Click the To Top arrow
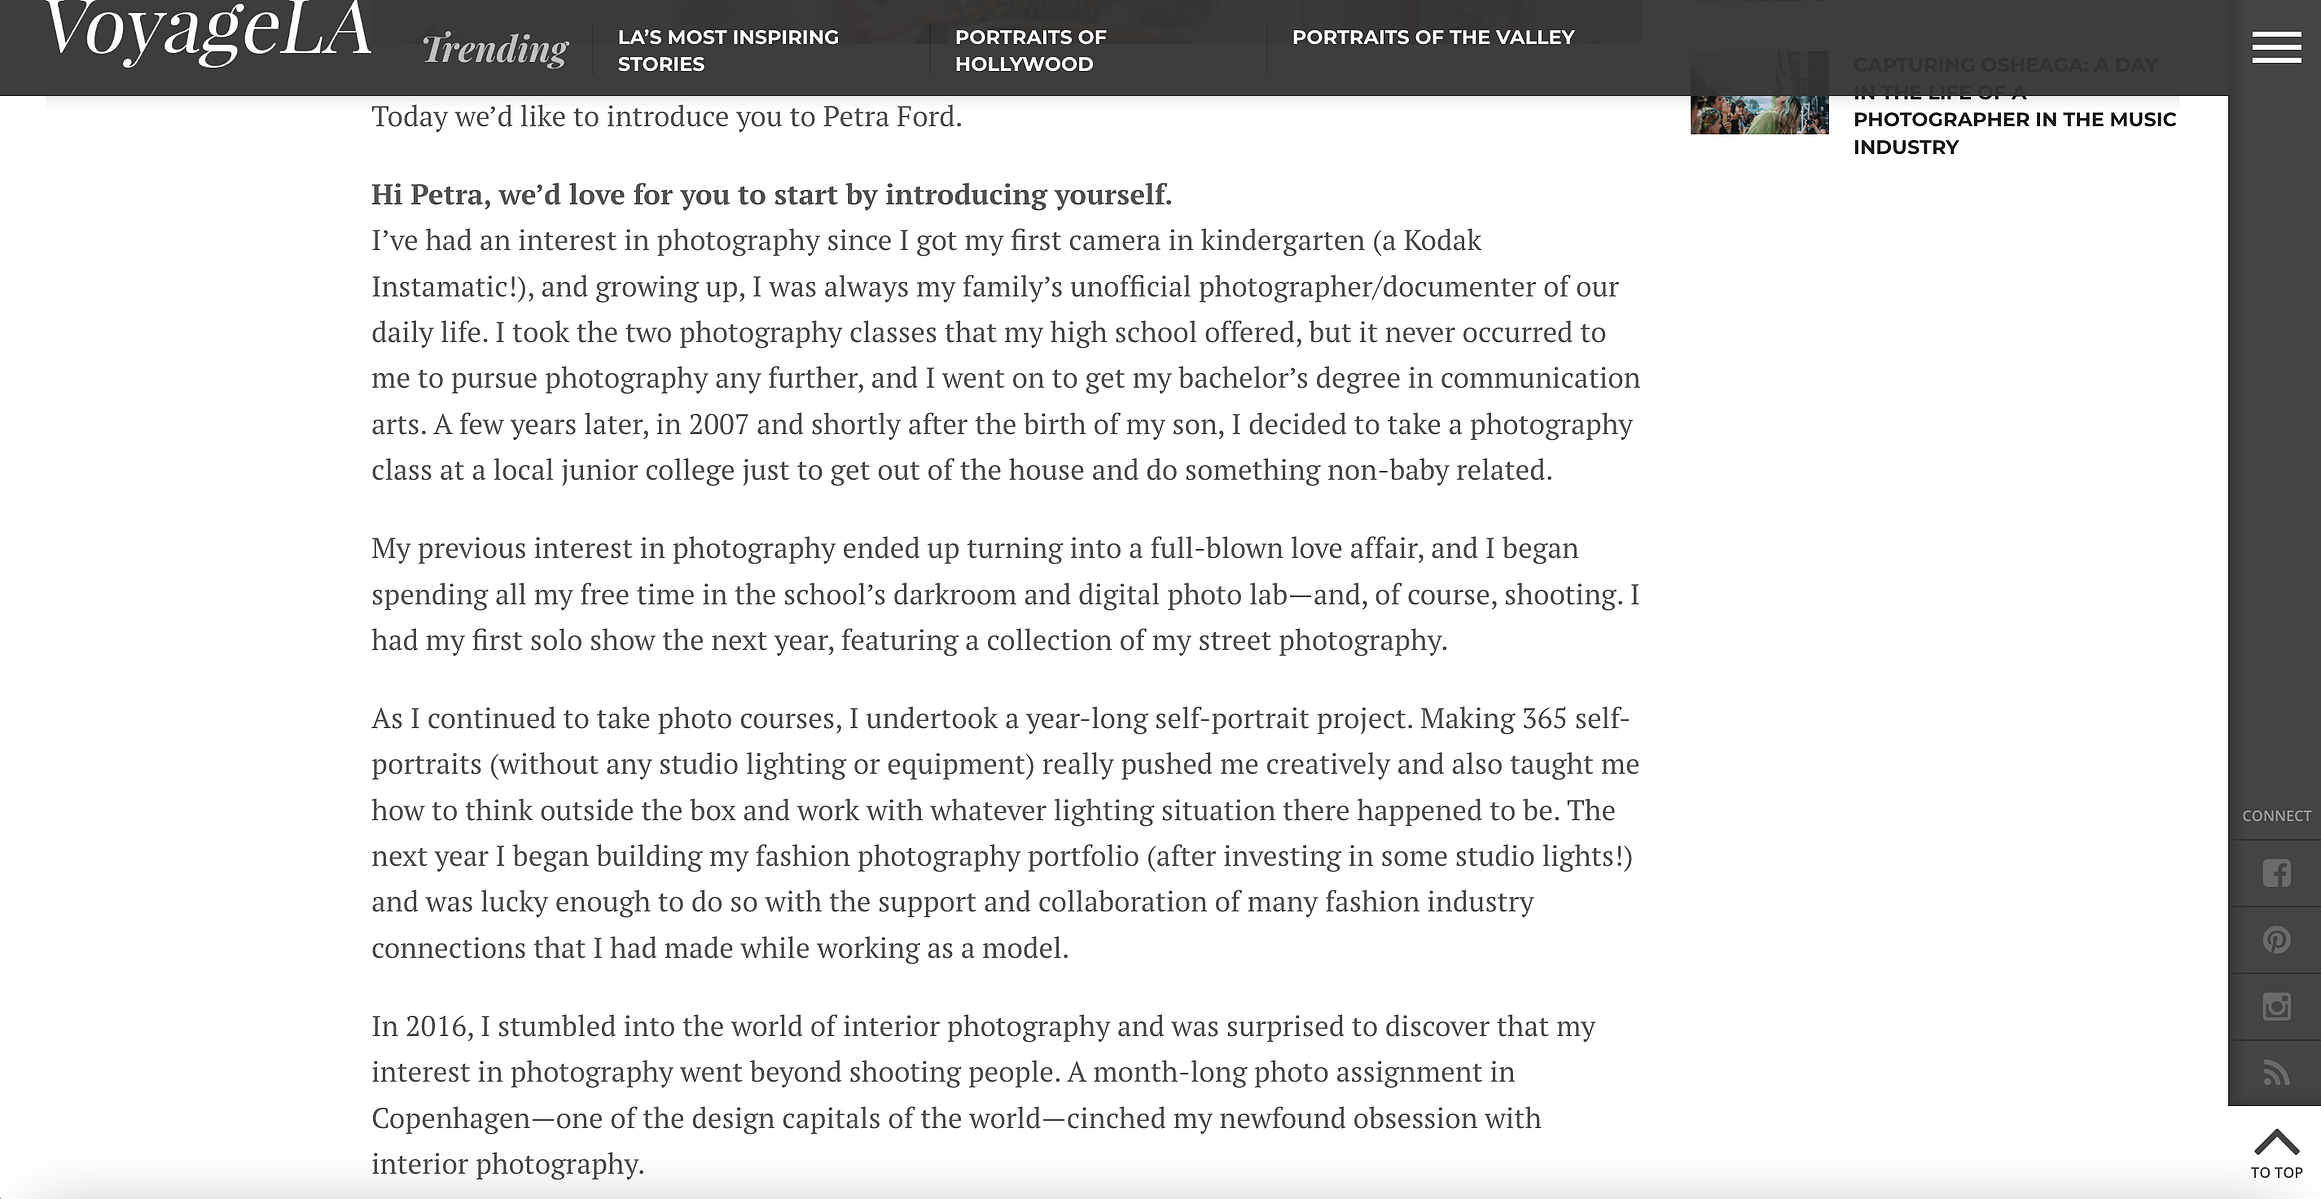The height and width of the screenshot is (1199, 2321). [2276, 1142]
